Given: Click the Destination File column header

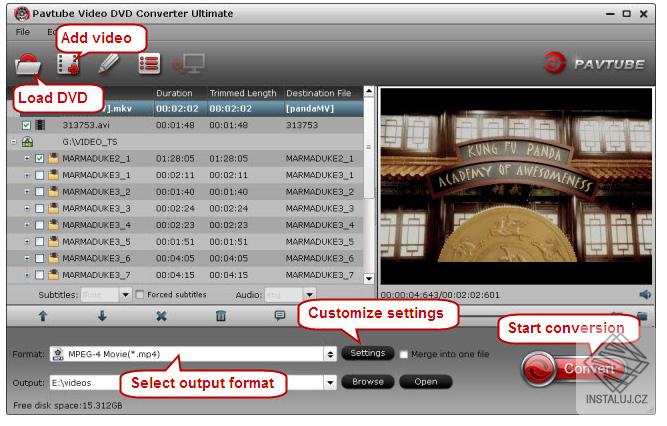Looking at the screenshot, I should click(x=319, y=93).
